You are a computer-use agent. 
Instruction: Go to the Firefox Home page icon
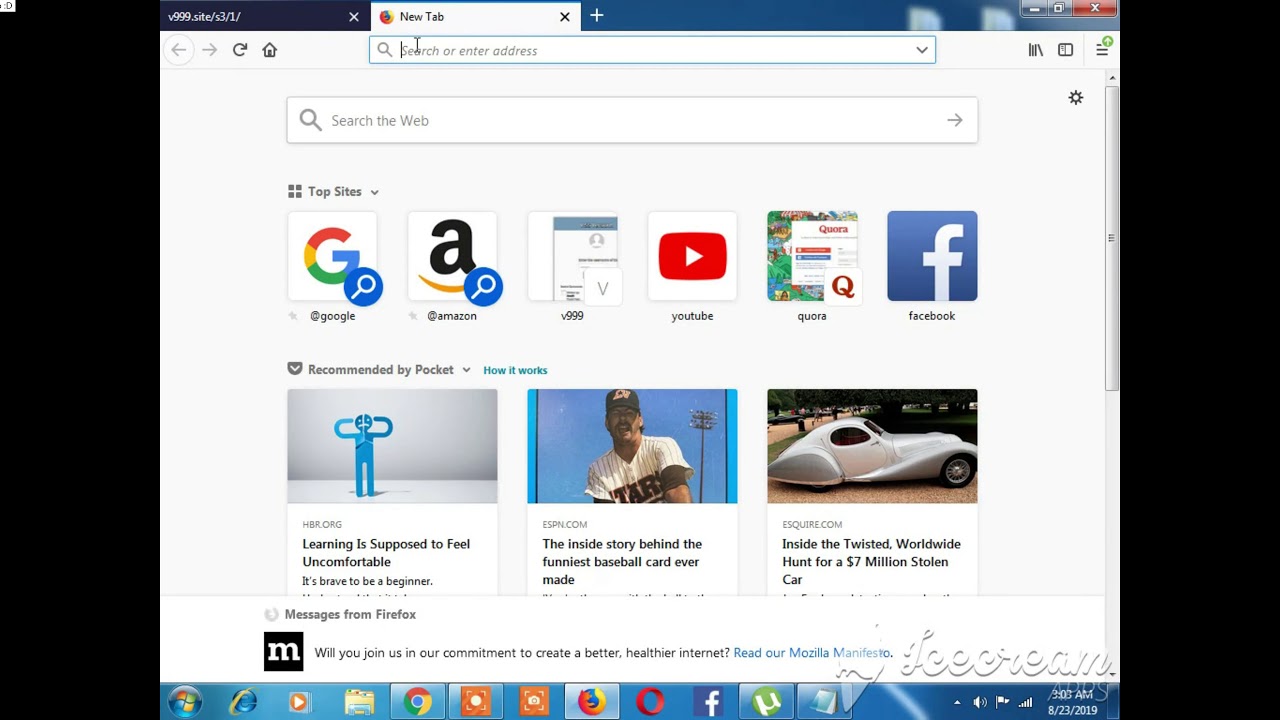coord(270,50)
